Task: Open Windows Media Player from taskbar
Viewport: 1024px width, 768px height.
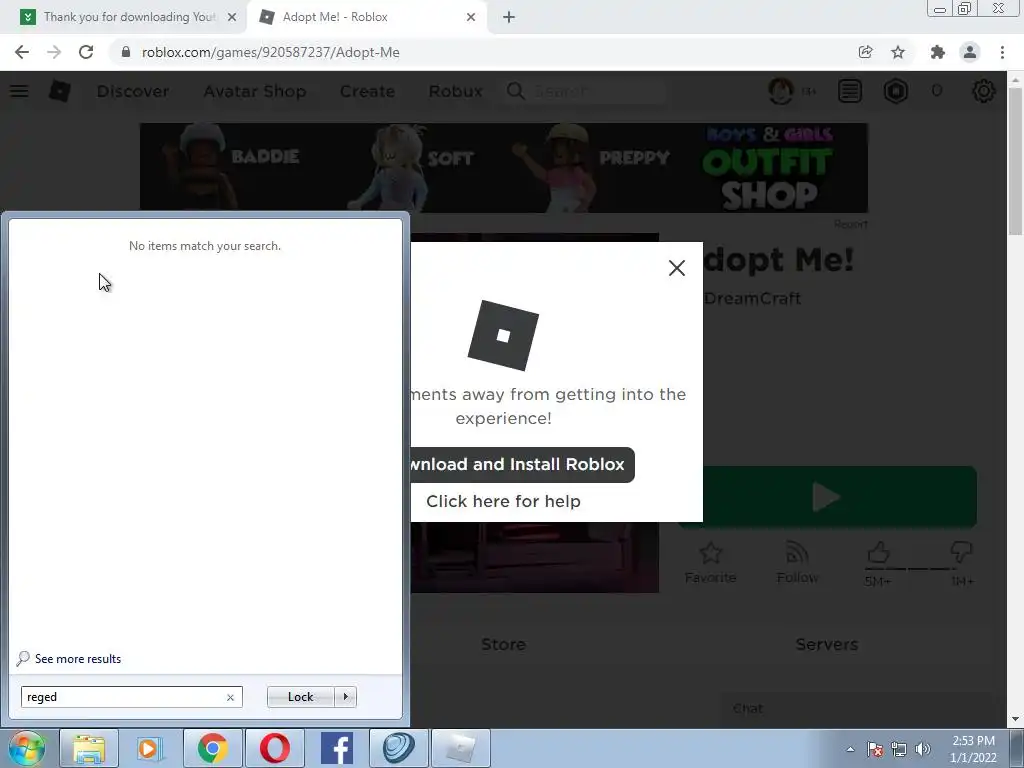Action: click(150, 748)
